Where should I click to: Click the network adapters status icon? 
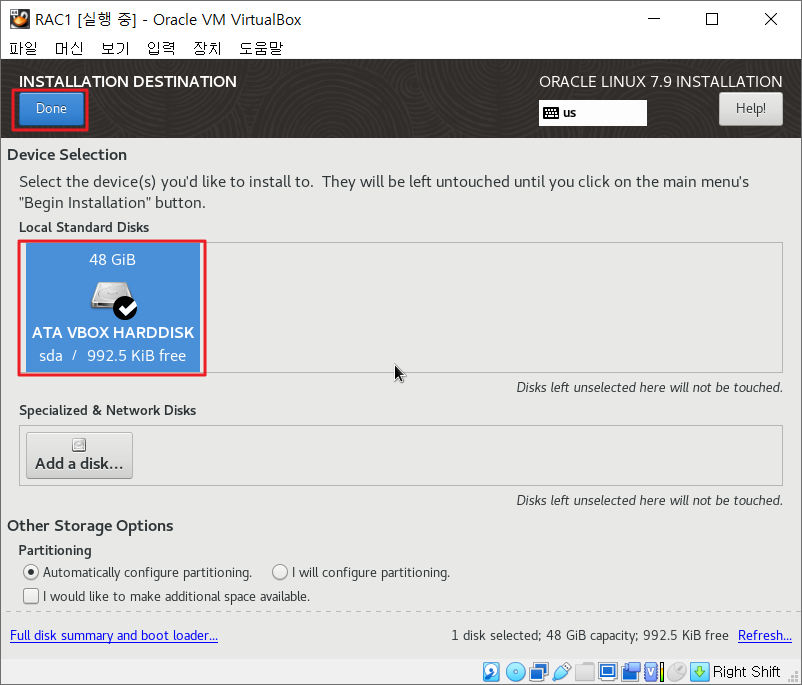click(539, 672)
